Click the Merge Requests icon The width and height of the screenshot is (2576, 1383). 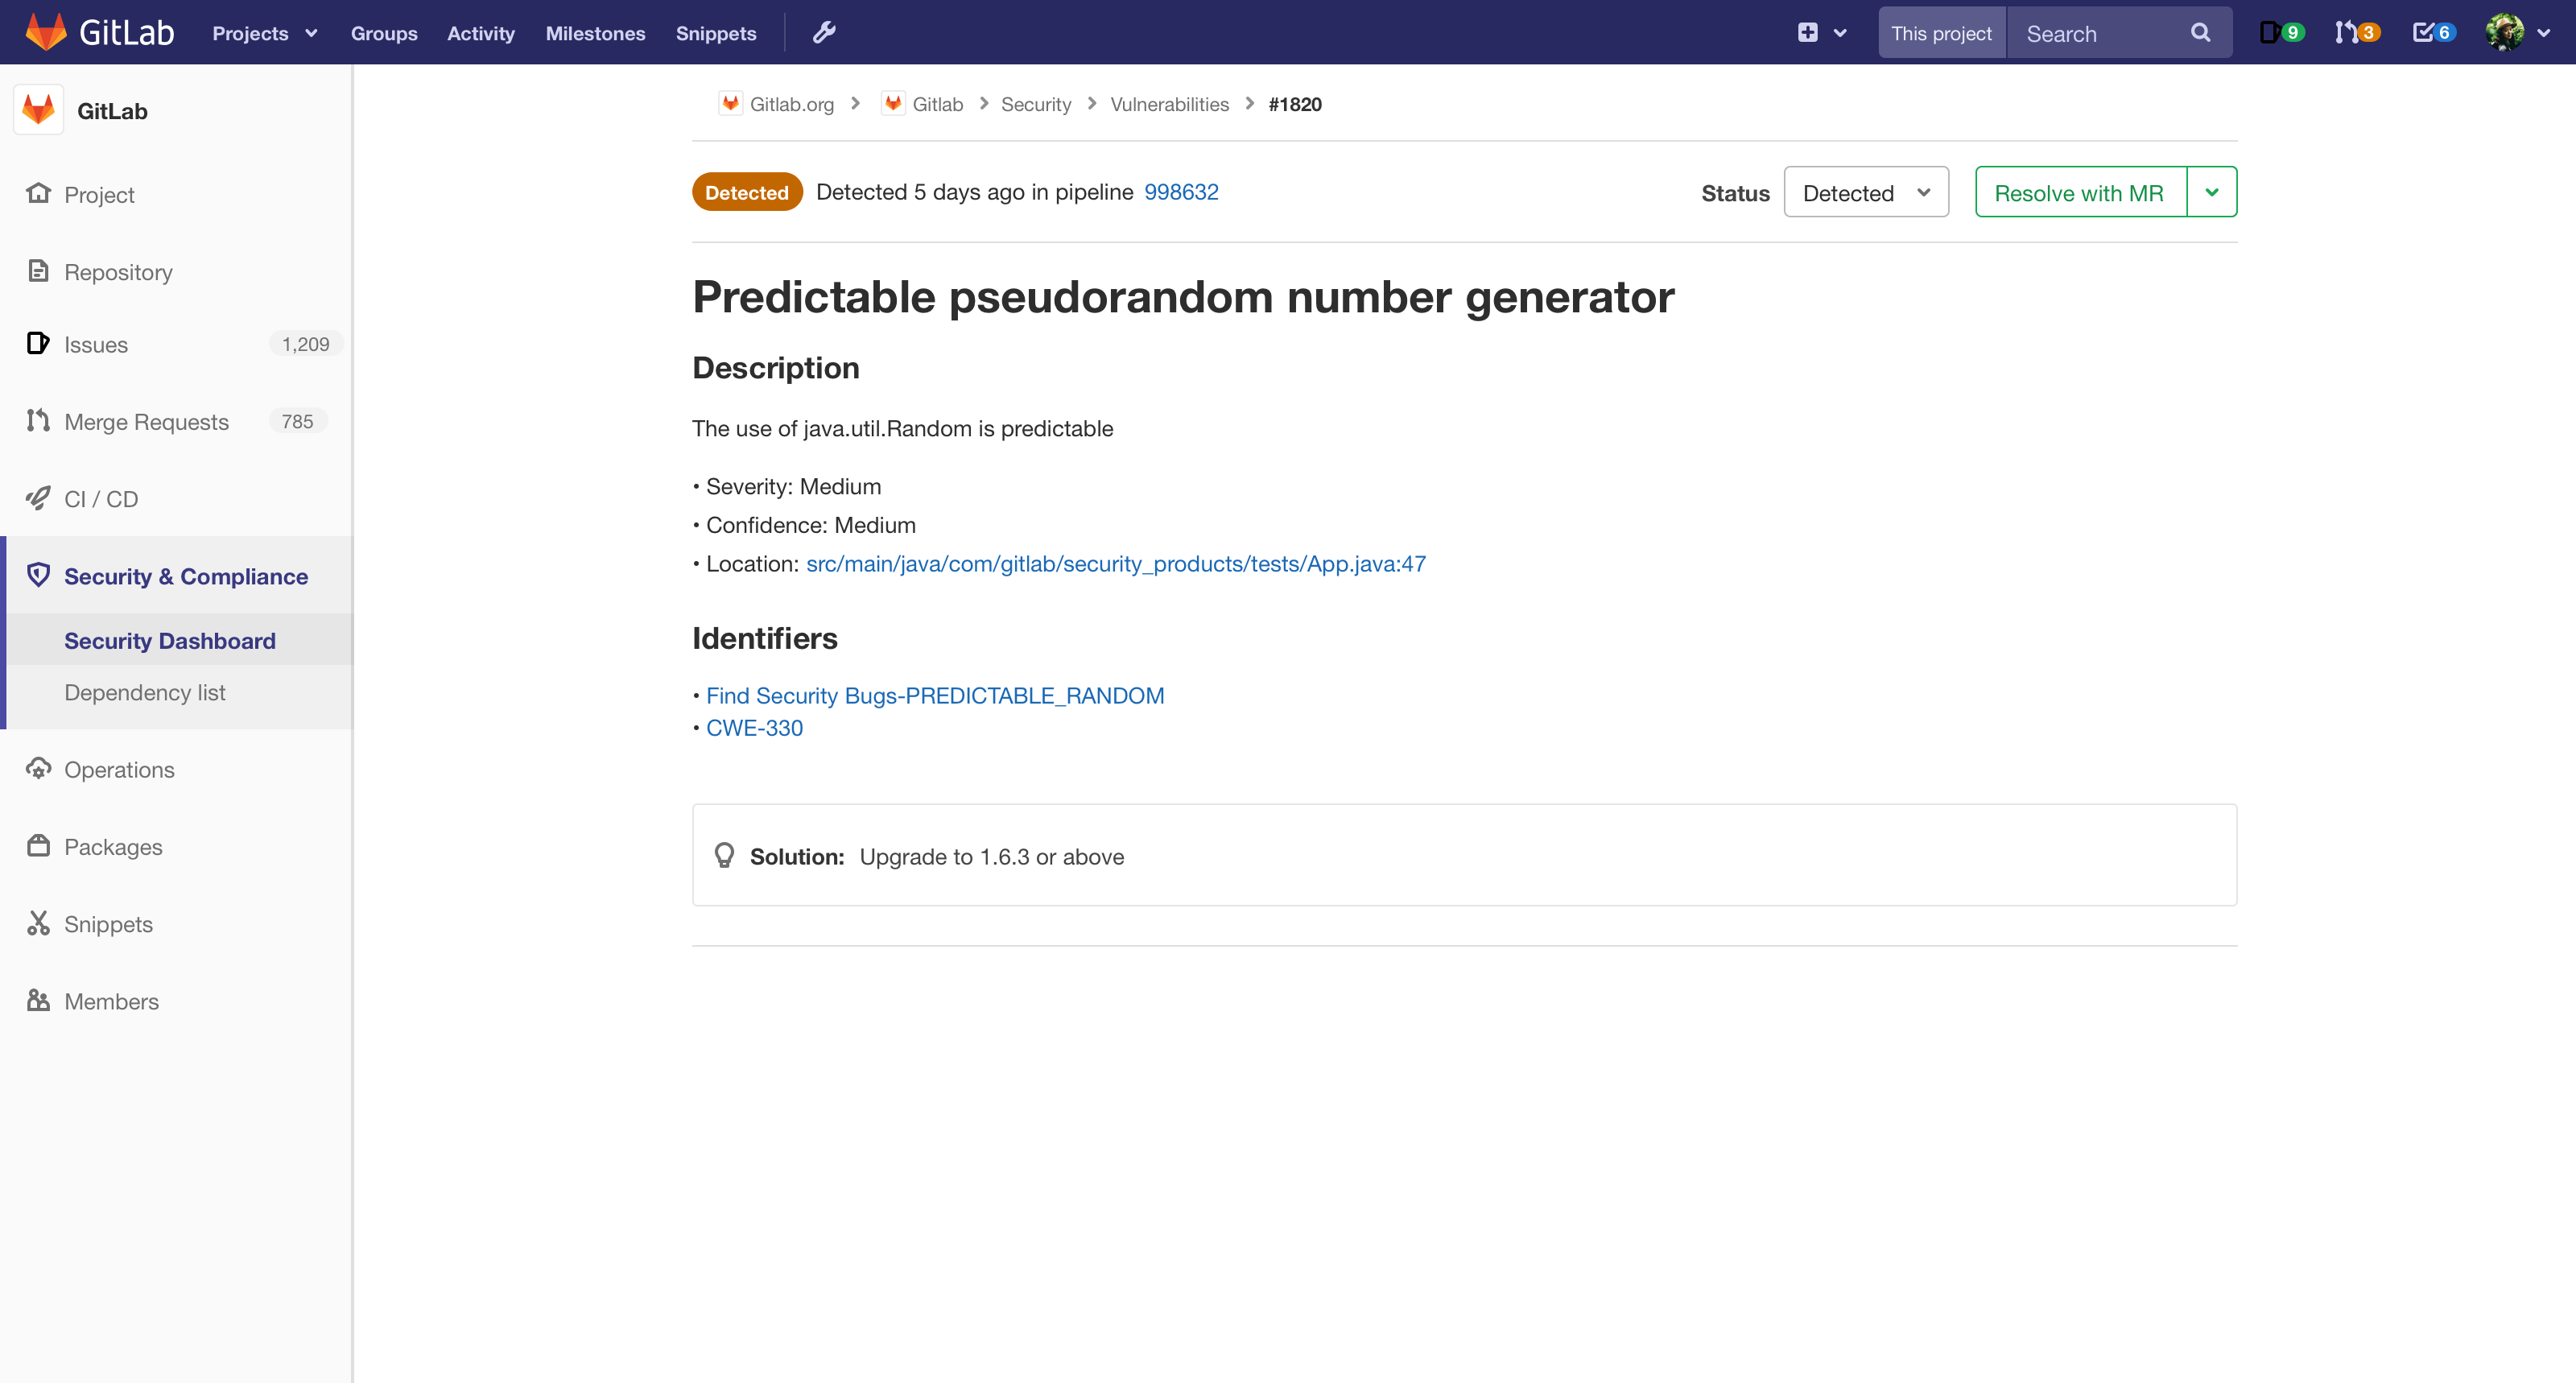pos(39,421)
